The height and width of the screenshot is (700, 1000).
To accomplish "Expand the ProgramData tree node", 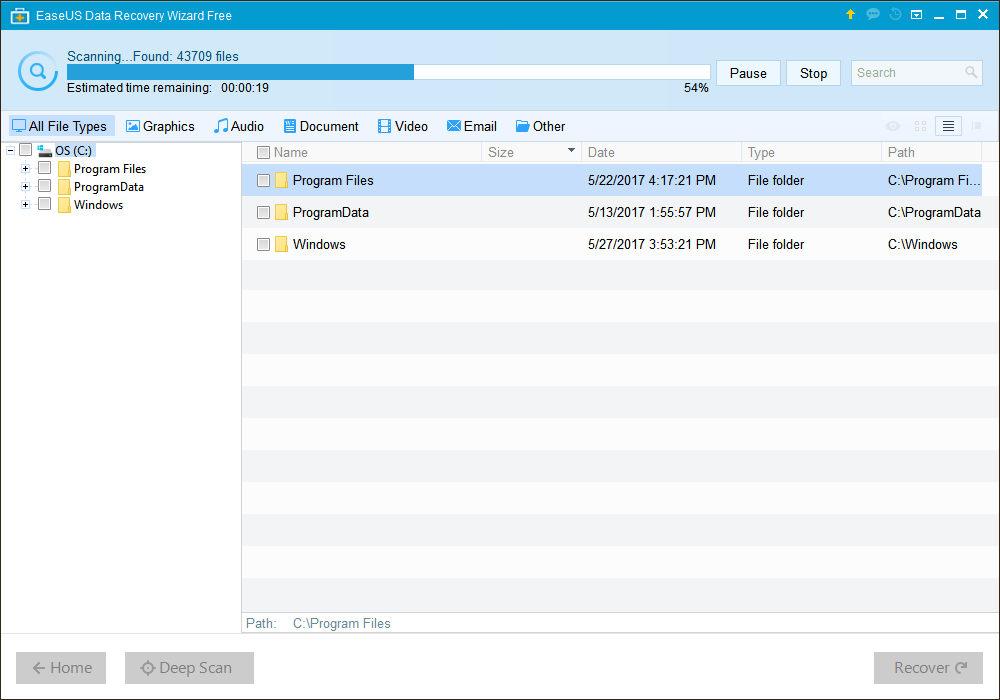I will 26,187.
